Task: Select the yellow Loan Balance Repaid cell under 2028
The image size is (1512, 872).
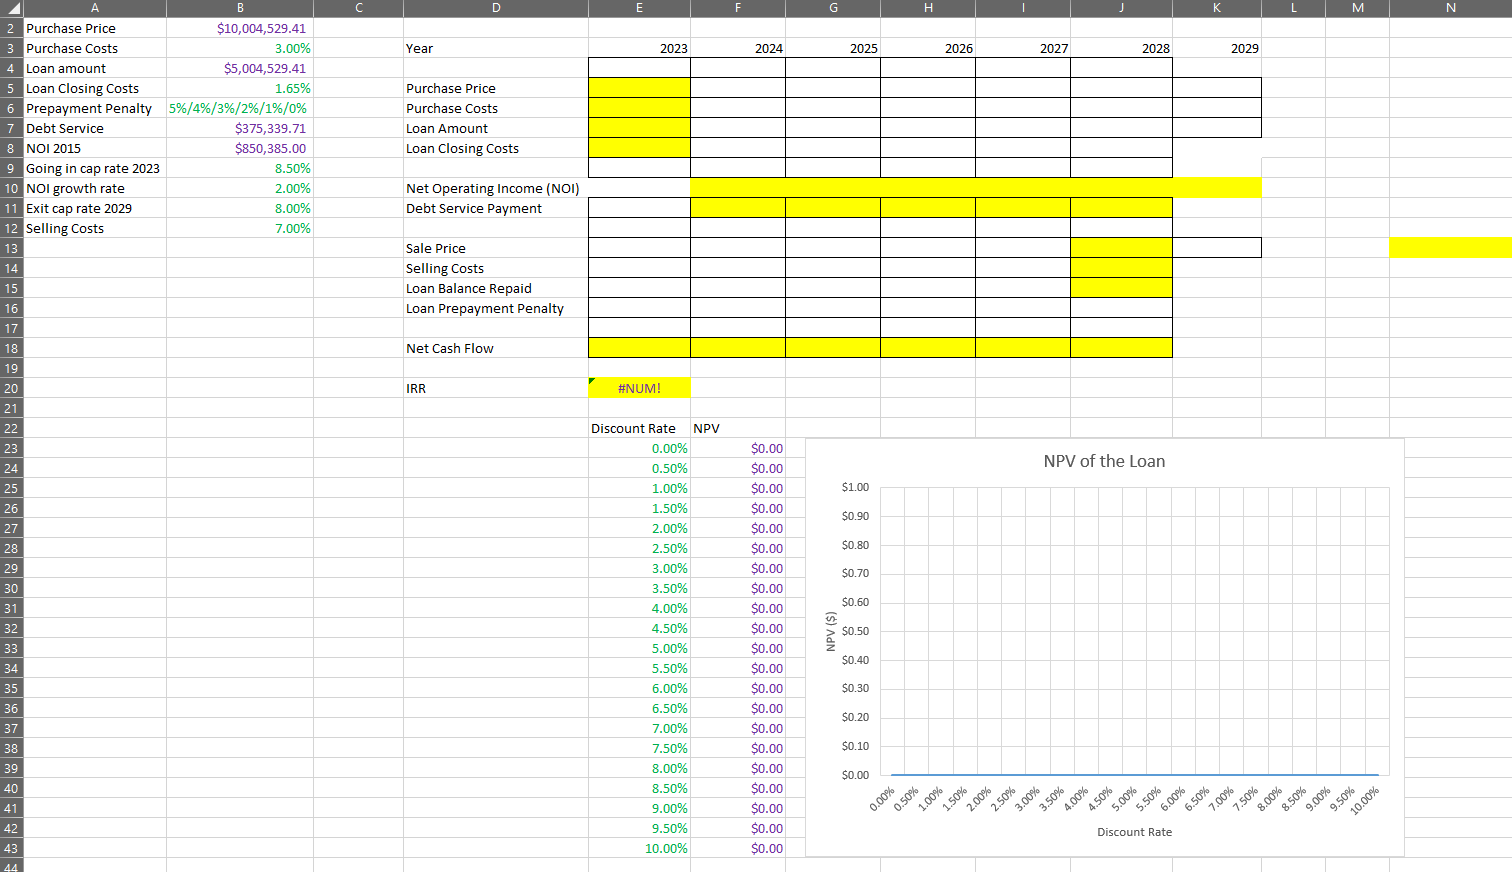Action: (x=1121, y=288)
